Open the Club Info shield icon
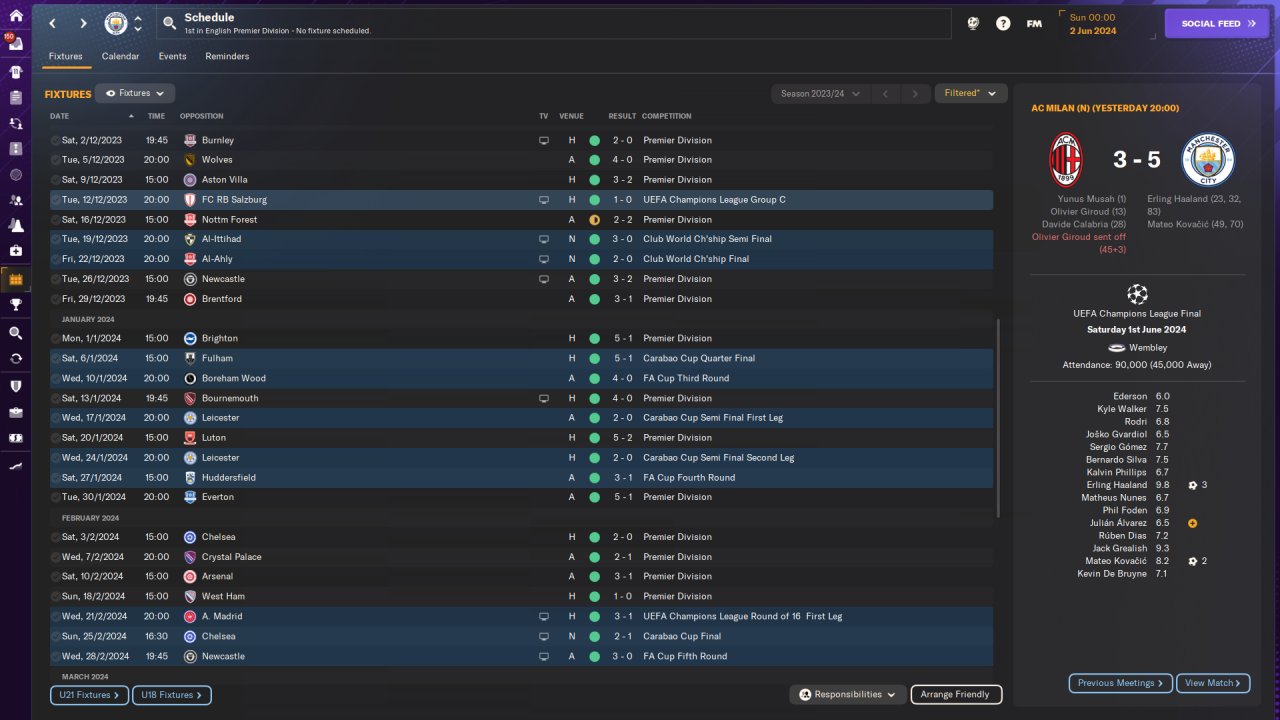This screenshot has width=1280, height=720. 15,386
